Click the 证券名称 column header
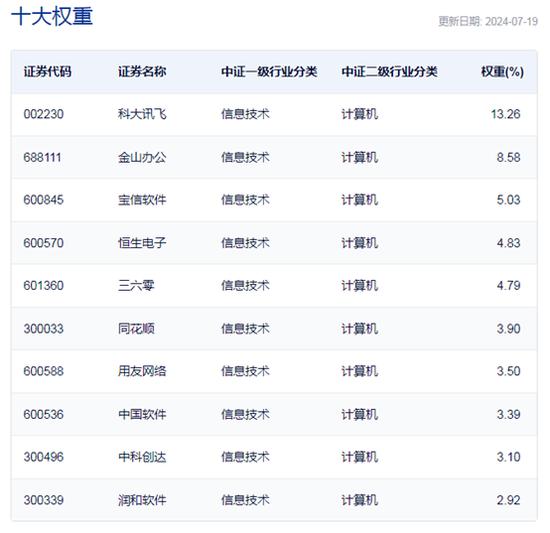Viewport: 550px width, 533px height. [x=142, y=72]
